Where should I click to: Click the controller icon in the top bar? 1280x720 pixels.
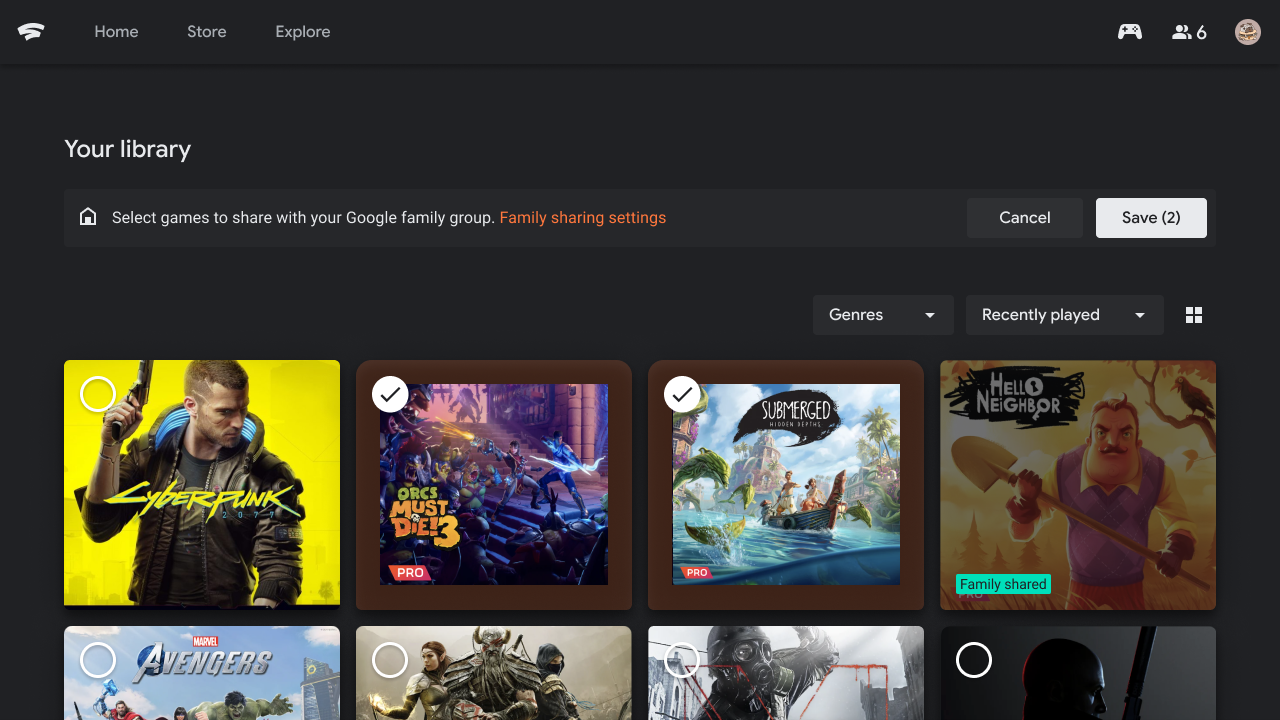coord(1129,31)
